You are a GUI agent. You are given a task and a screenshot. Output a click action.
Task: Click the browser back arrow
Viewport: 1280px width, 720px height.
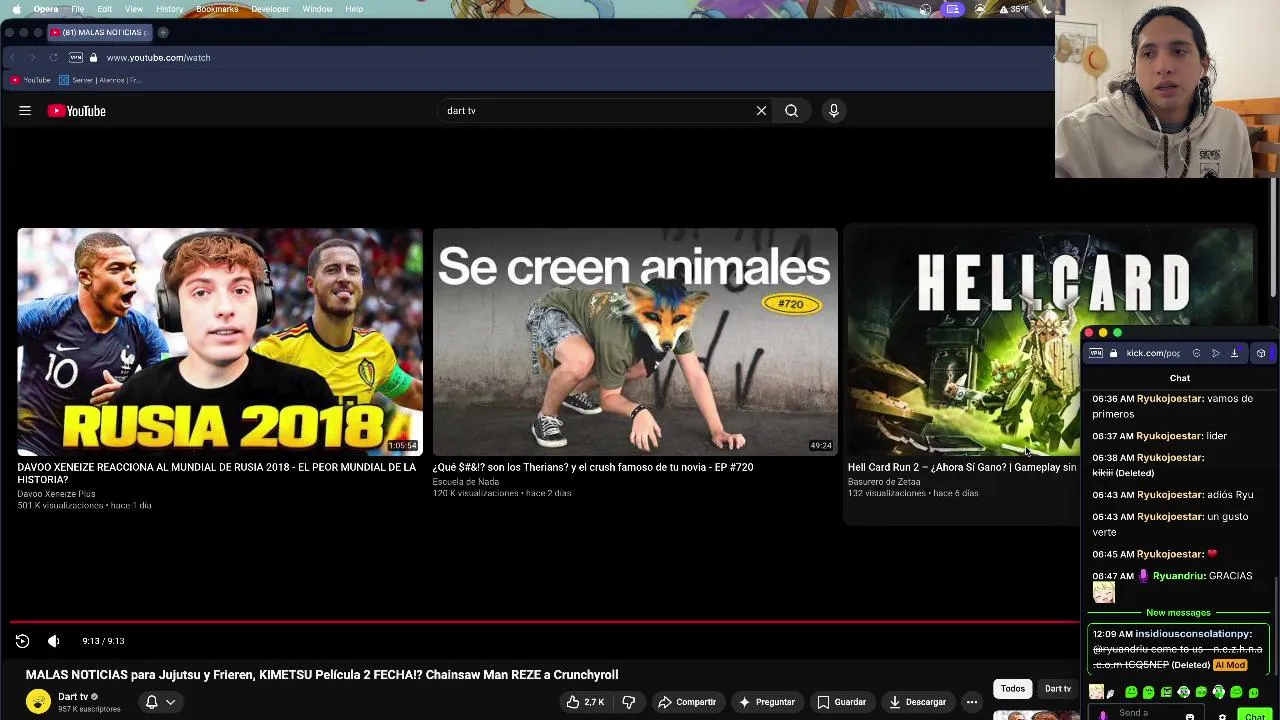[x=12, y=58]
